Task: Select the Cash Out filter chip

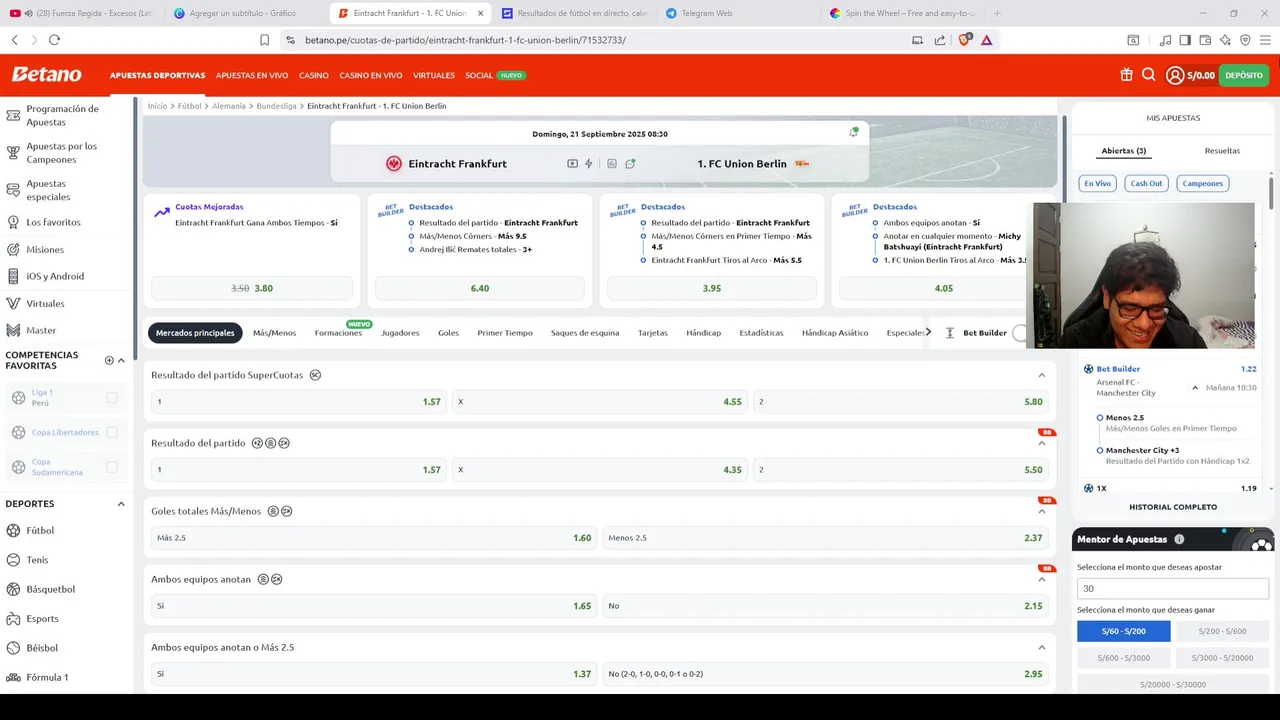Action: coord(1146,183)
